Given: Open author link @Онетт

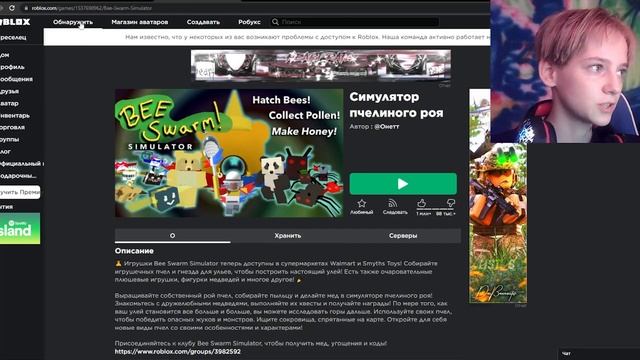Looking at the screenshot, I should pyautogui.click(x=387, y=127).
